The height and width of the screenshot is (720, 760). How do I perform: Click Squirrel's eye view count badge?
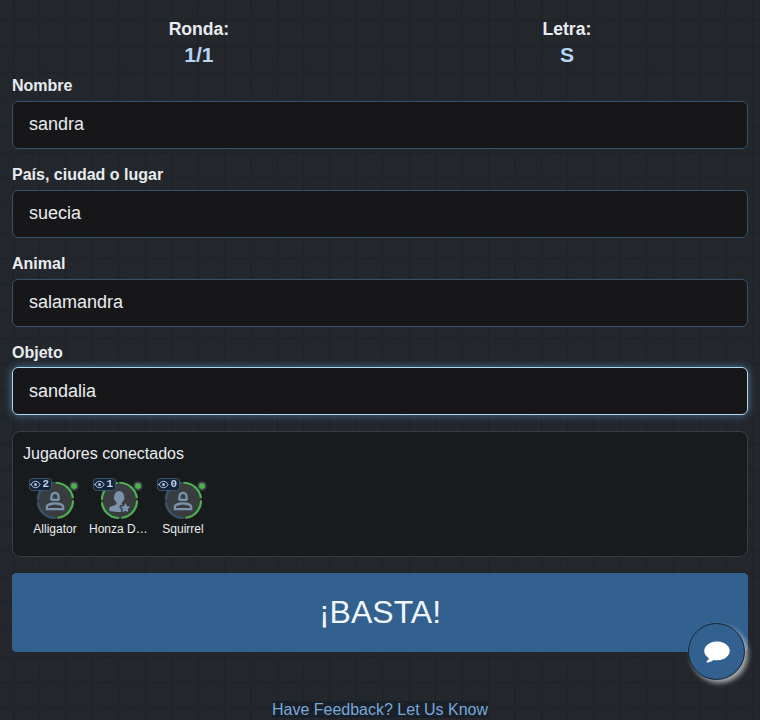pyautogui.click(x=168, y=484)
